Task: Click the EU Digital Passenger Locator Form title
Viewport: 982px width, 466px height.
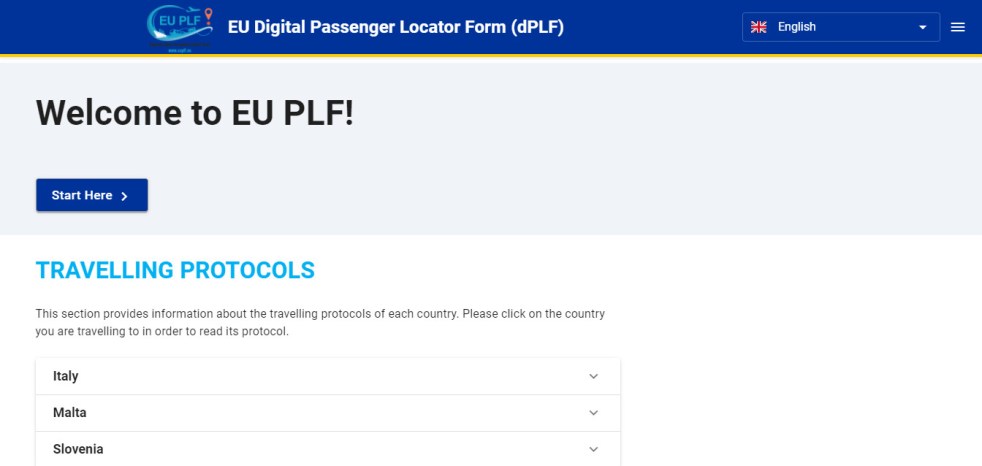Action: [395, 27]
